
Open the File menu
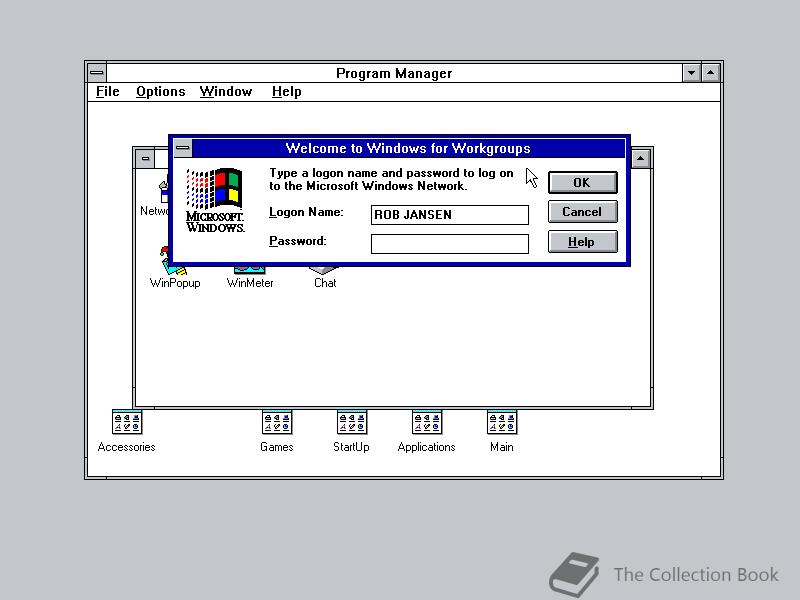click(x=108, y=91)
